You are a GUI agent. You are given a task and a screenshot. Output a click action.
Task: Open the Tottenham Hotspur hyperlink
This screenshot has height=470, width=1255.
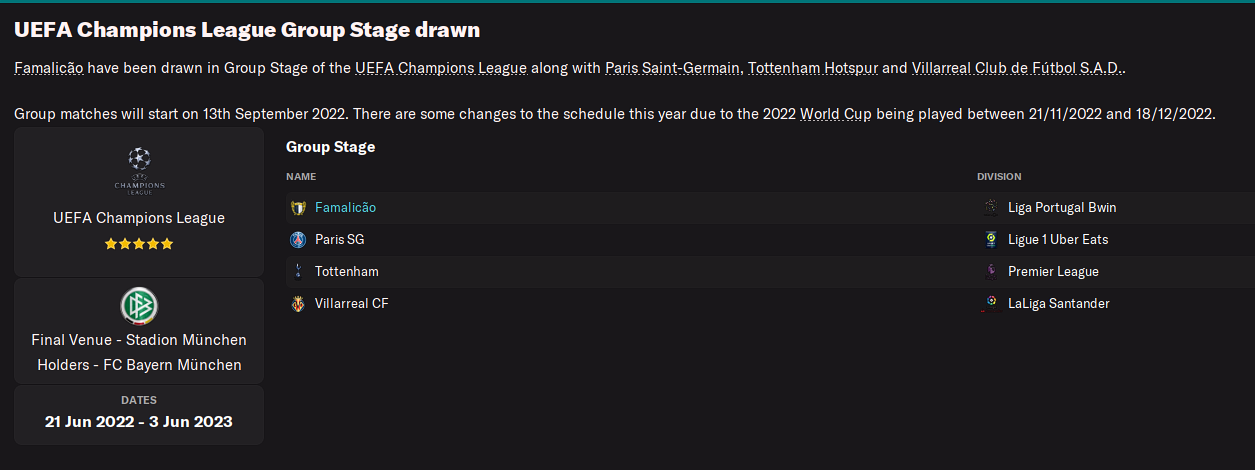(x=813, y=69)
